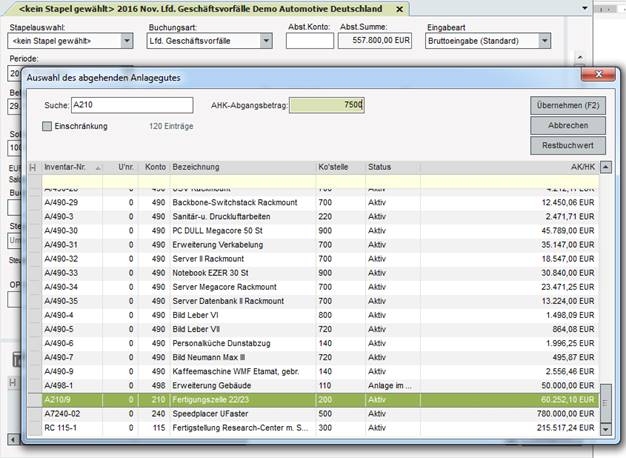
Task: Click the Restbuchwert button
Action: point(568,145)
